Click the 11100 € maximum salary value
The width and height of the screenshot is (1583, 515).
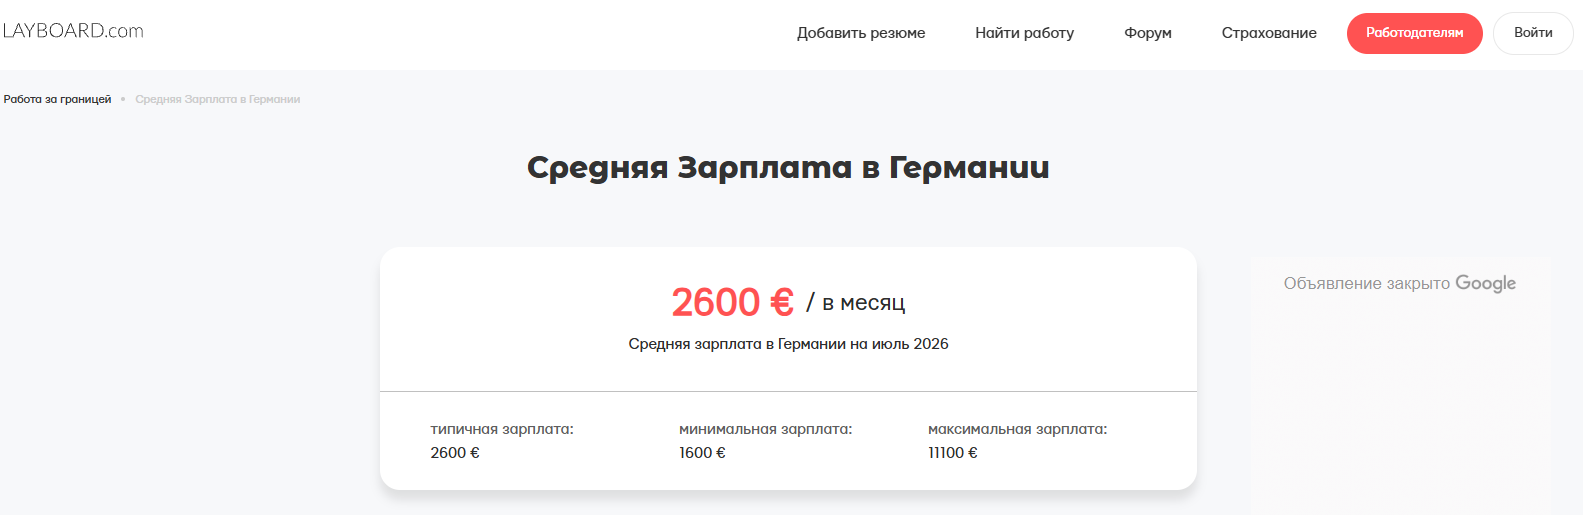point(953,453)
